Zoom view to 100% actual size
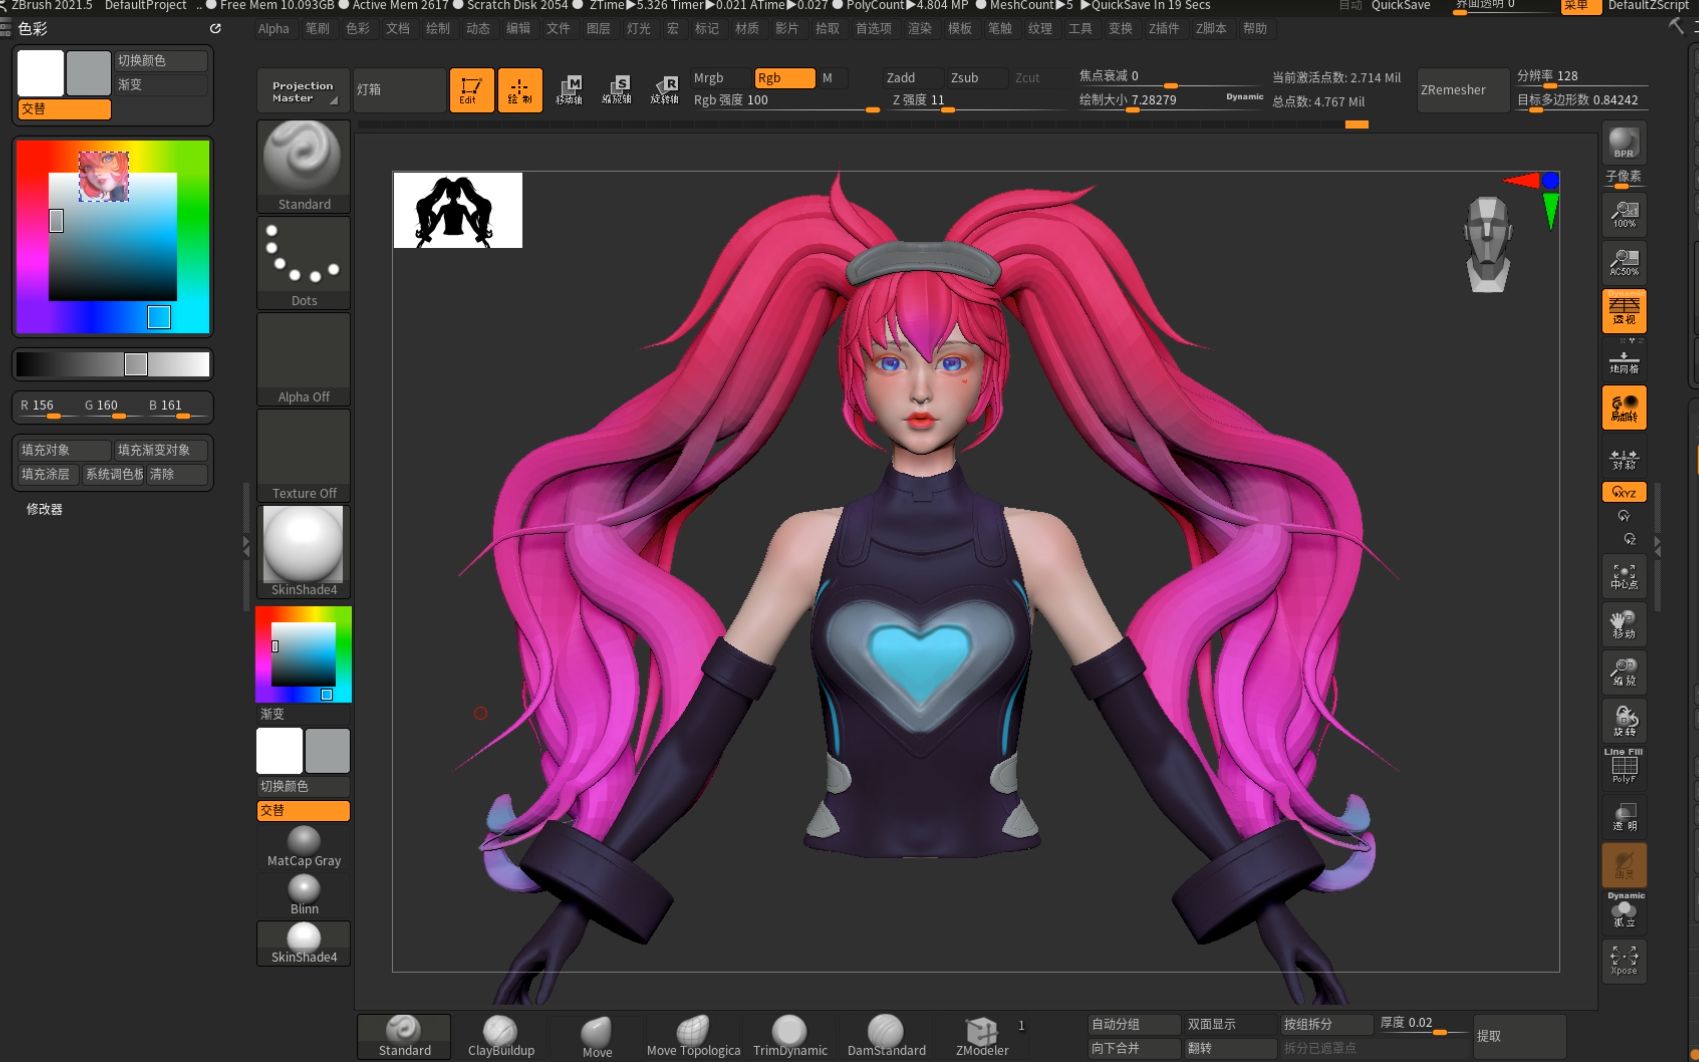 click(x=1624, y=214)
